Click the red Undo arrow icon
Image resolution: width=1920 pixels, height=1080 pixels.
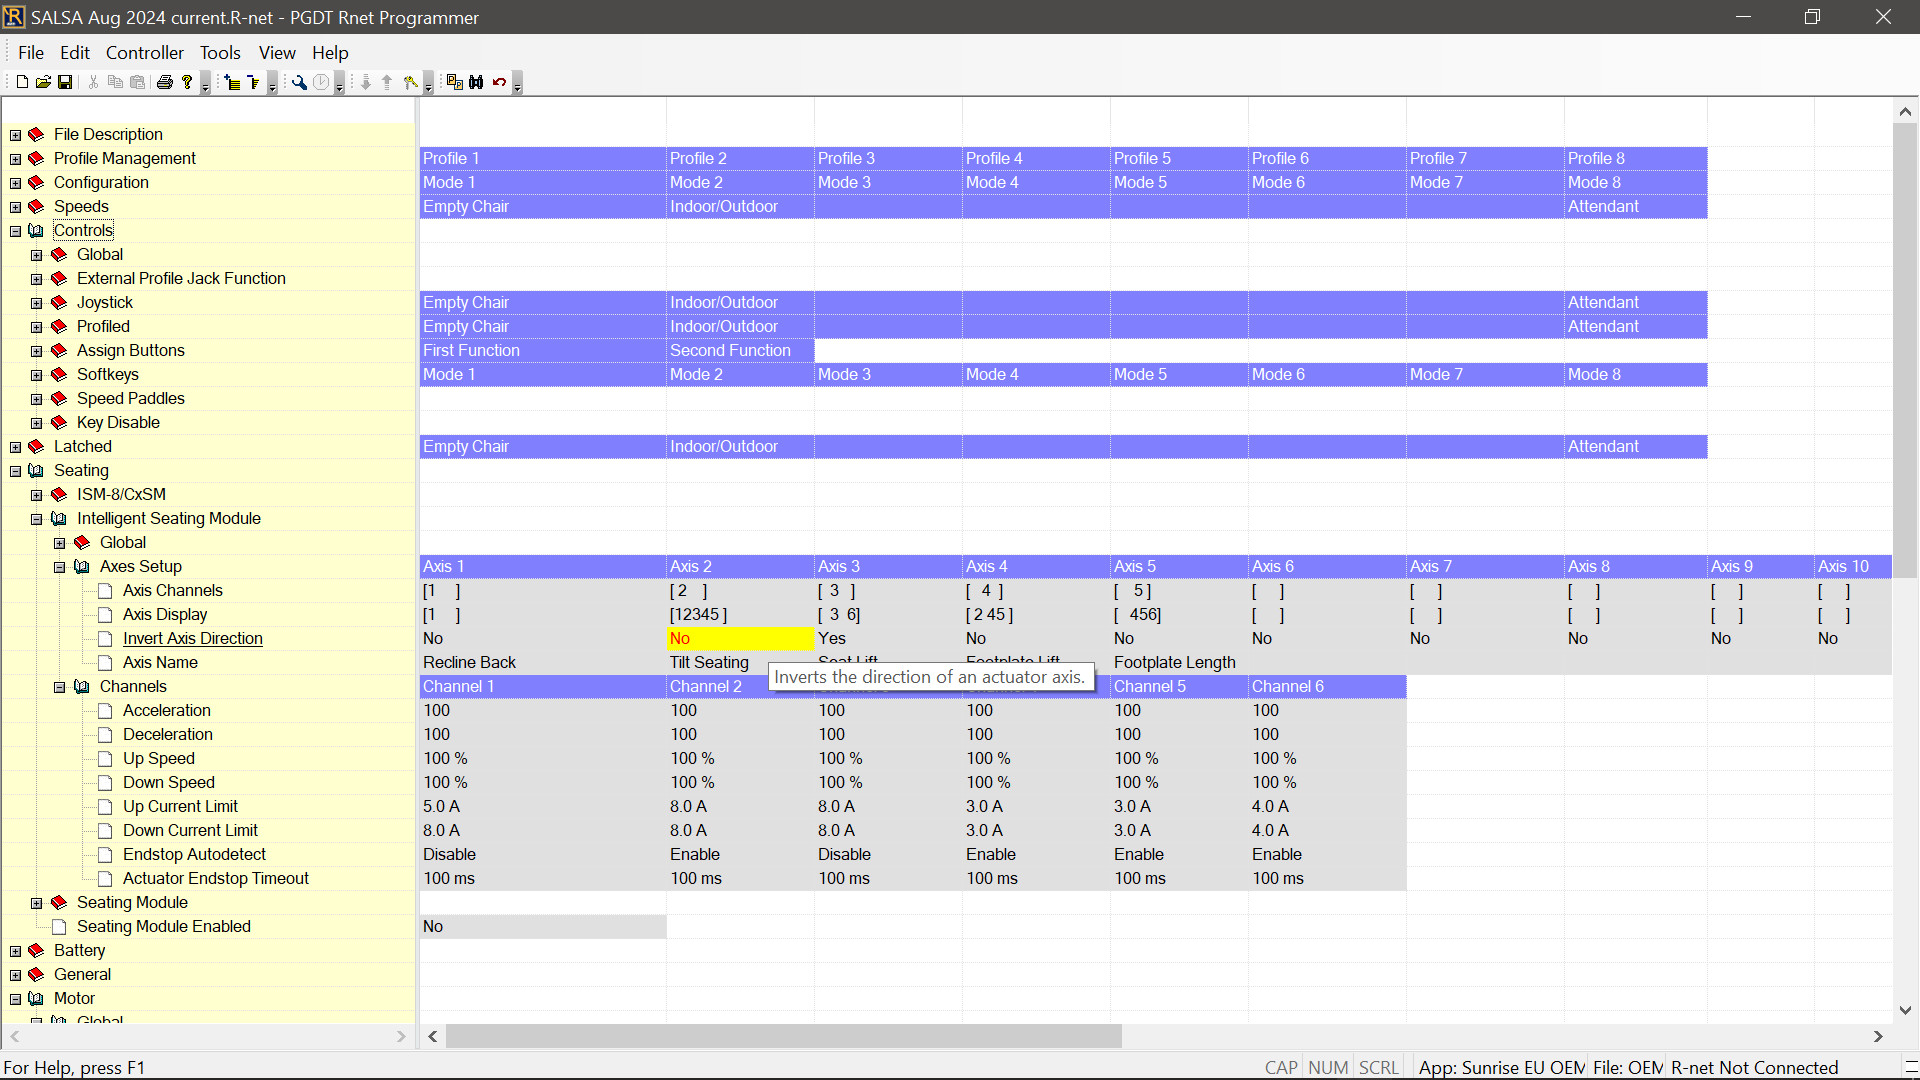tap(499, 82)
